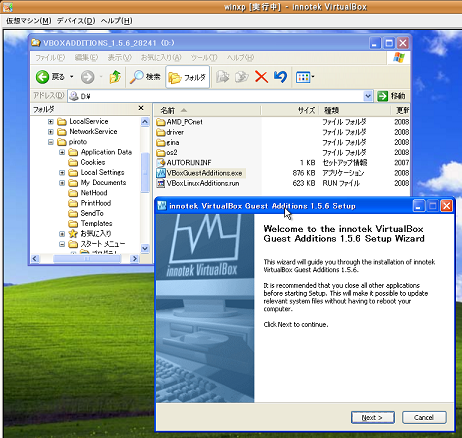Screen dimensions: 462x438
Task: Open ツール(T) menu in Explorer
Action: [x=204, y=58]
